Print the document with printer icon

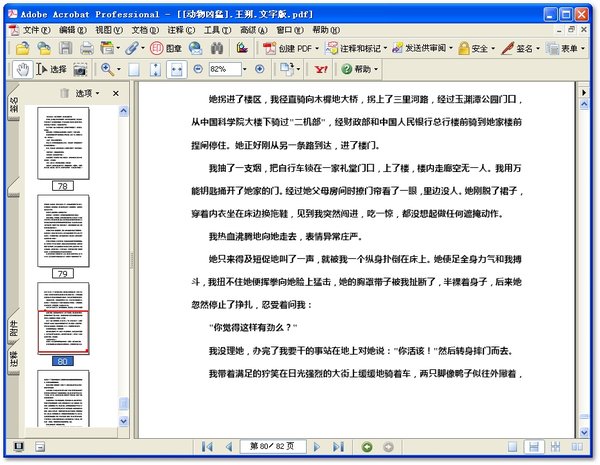coord(87,49)
